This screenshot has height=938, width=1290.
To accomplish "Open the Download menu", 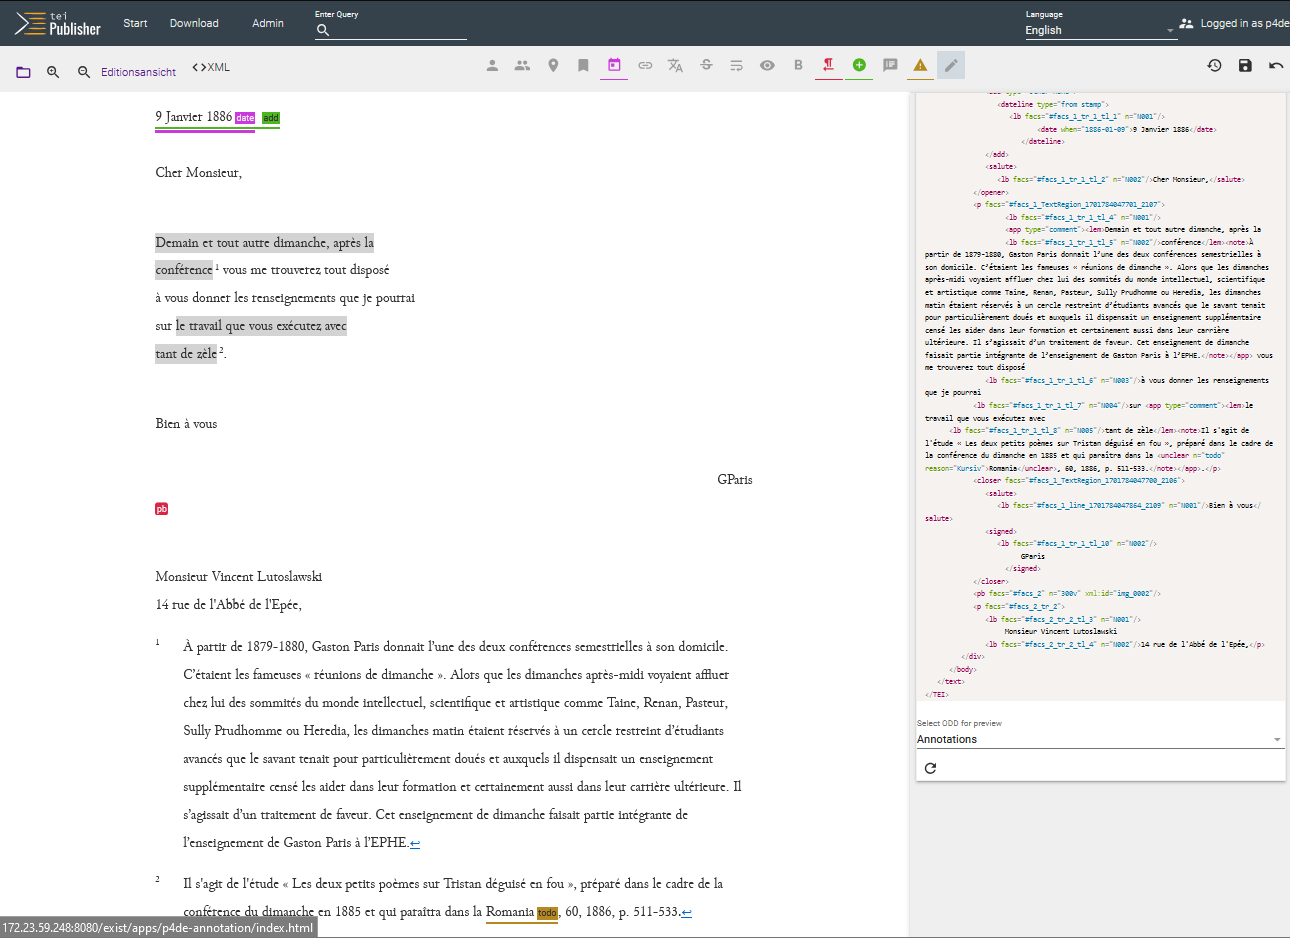I will point(193,22).
